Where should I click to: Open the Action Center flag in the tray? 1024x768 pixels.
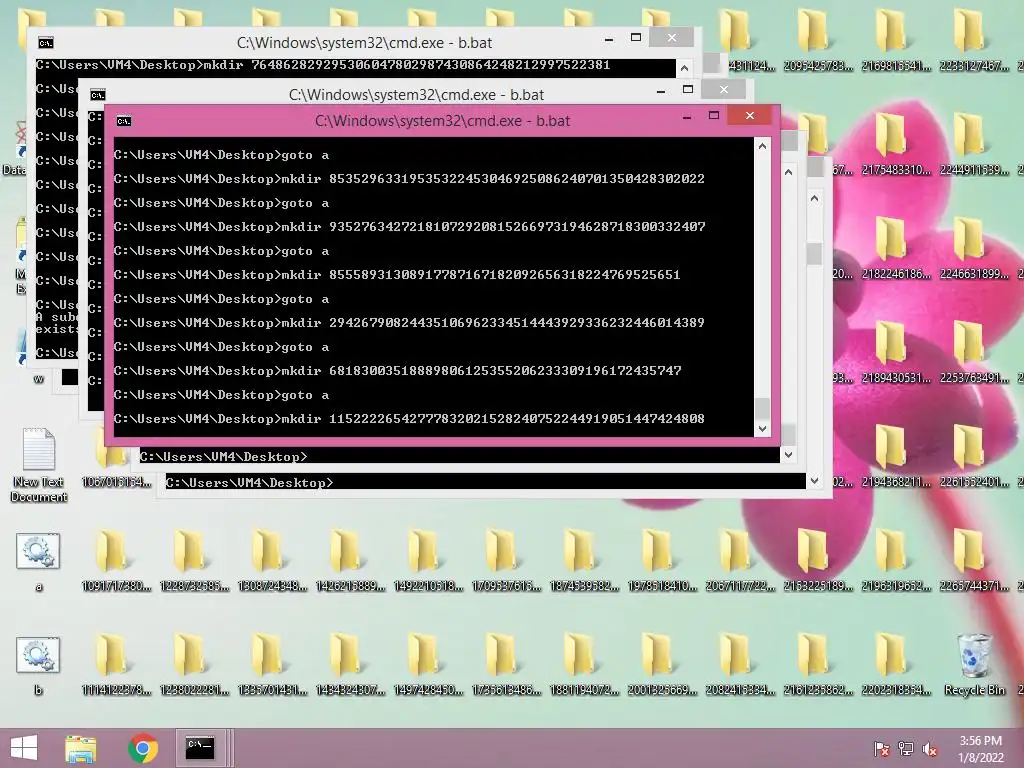tap(881, 749)
